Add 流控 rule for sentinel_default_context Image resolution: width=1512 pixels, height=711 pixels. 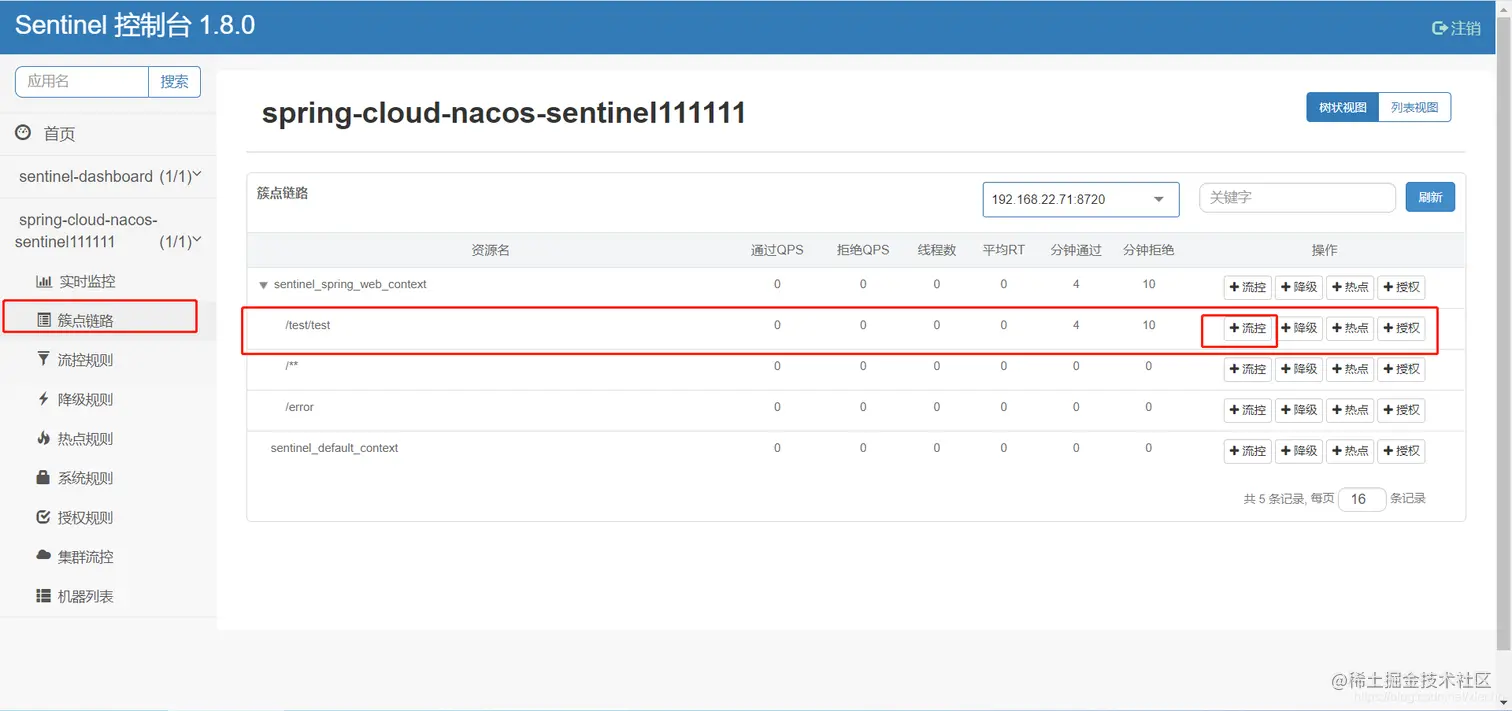[x=1248, y=451]
